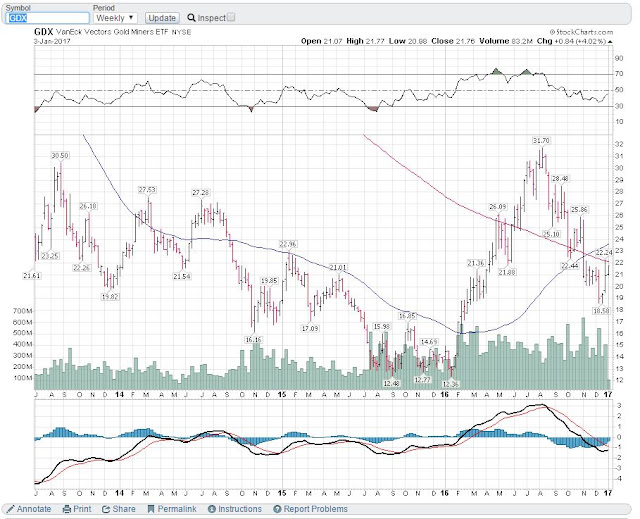Click the GDX chart title text
Image resolution: width=640 pixels, height=519 pixels.
[43, 32]
